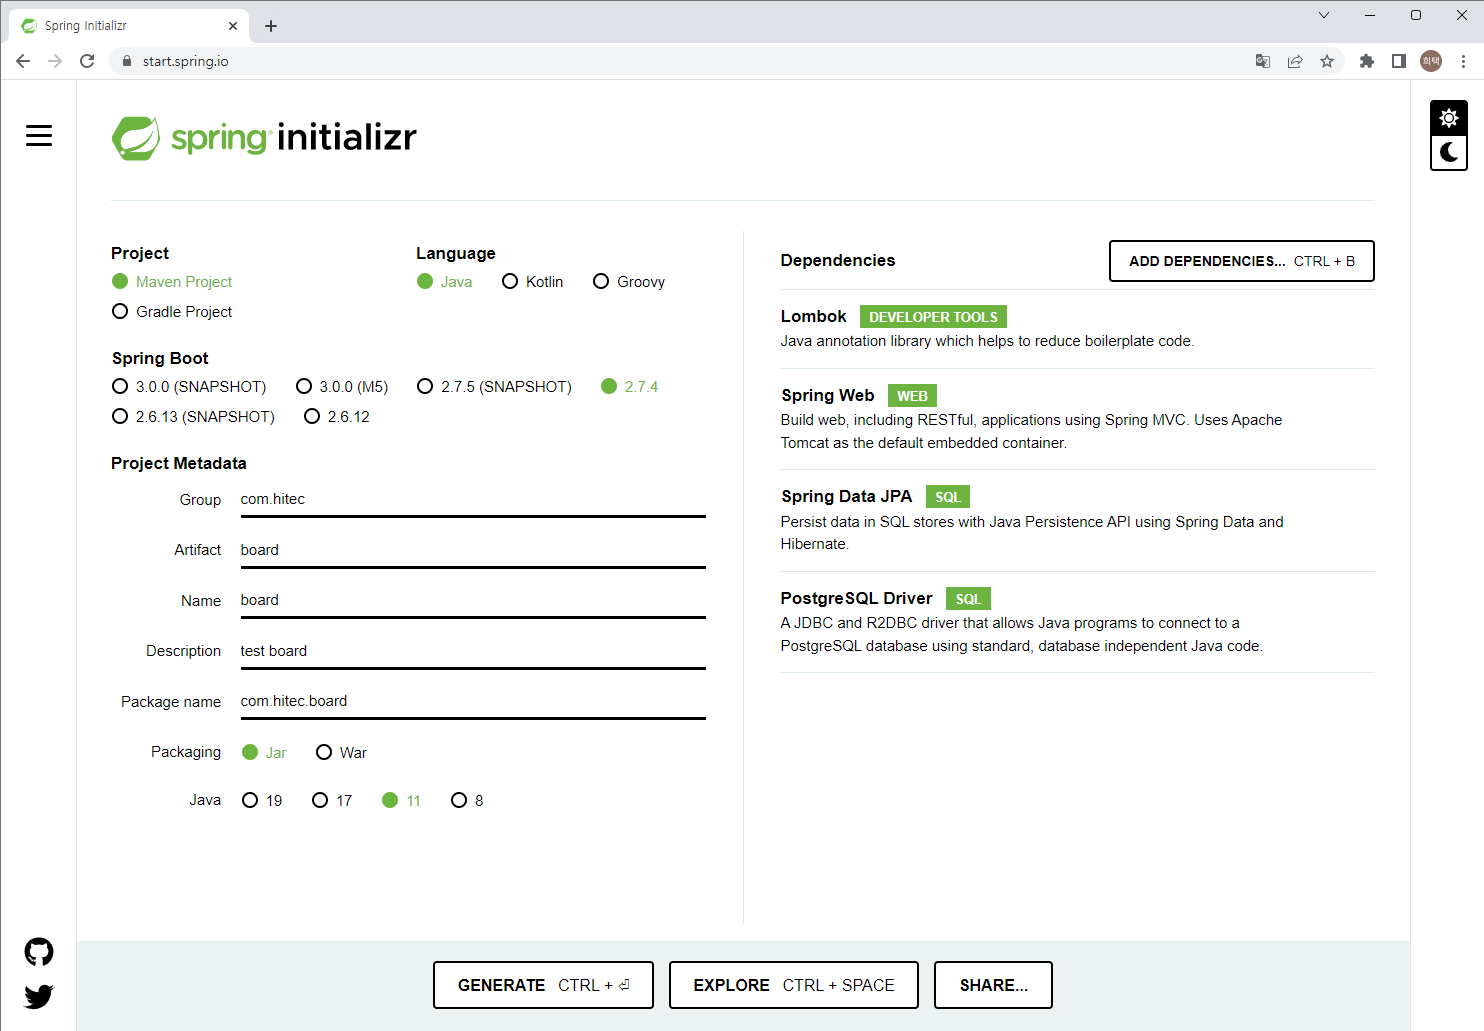Open the tab search chevron
Screen dimensions: 1484x1031
(x=1324, y=15)
